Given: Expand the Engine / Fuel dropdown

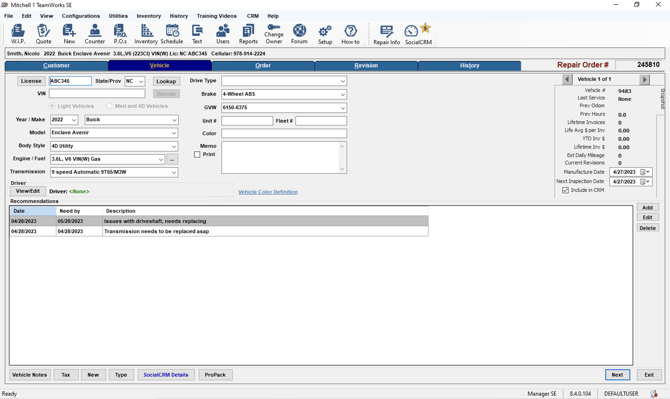Looking at the screenshot, I should 161,159.
